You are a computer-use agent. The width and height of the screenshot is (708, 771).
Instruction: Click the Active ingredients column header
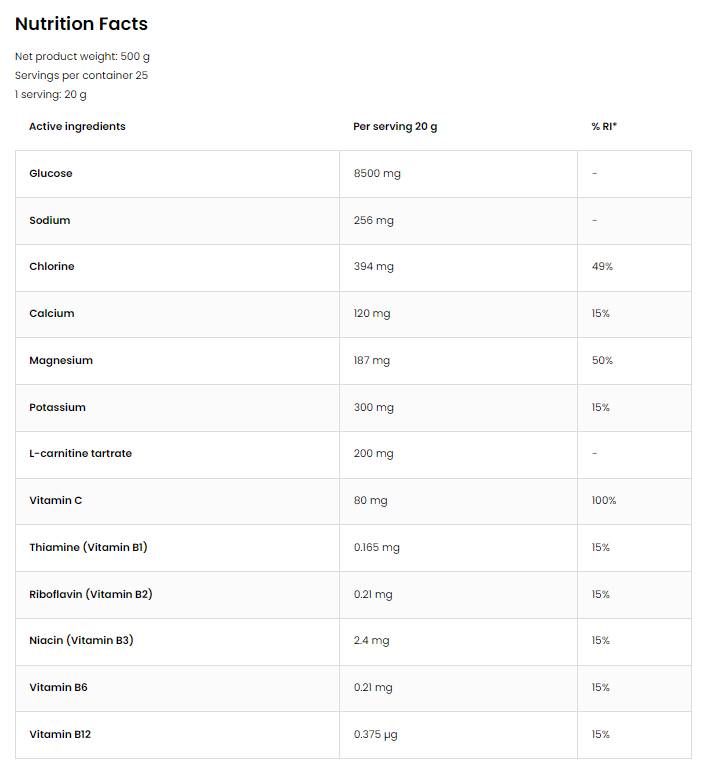77,127
